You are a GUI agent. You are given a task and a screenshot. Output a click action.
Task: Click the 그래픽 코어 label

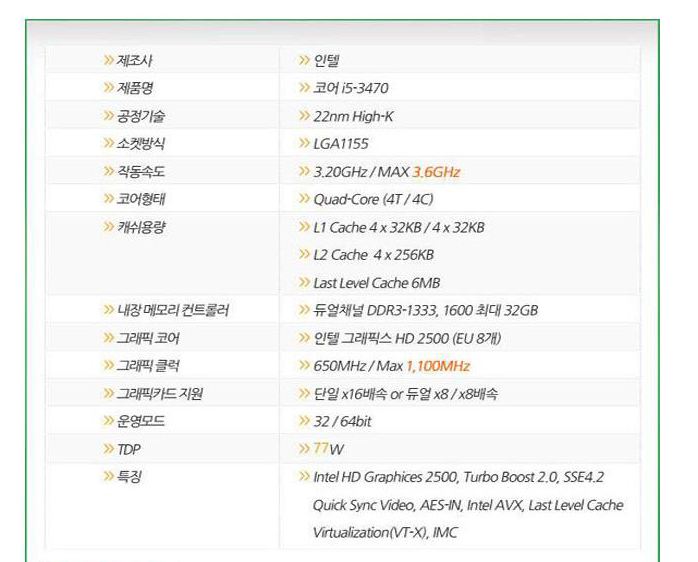pos(148,338)
